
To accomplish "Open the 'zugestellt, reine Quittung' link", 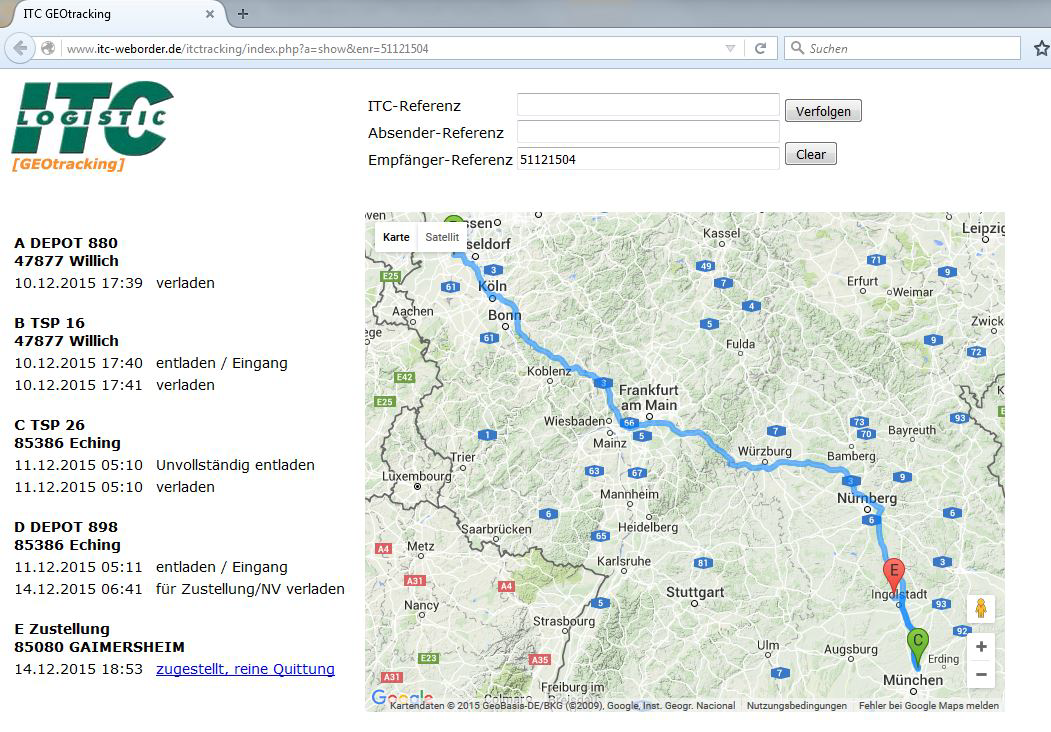I will [x=245, y=669].
